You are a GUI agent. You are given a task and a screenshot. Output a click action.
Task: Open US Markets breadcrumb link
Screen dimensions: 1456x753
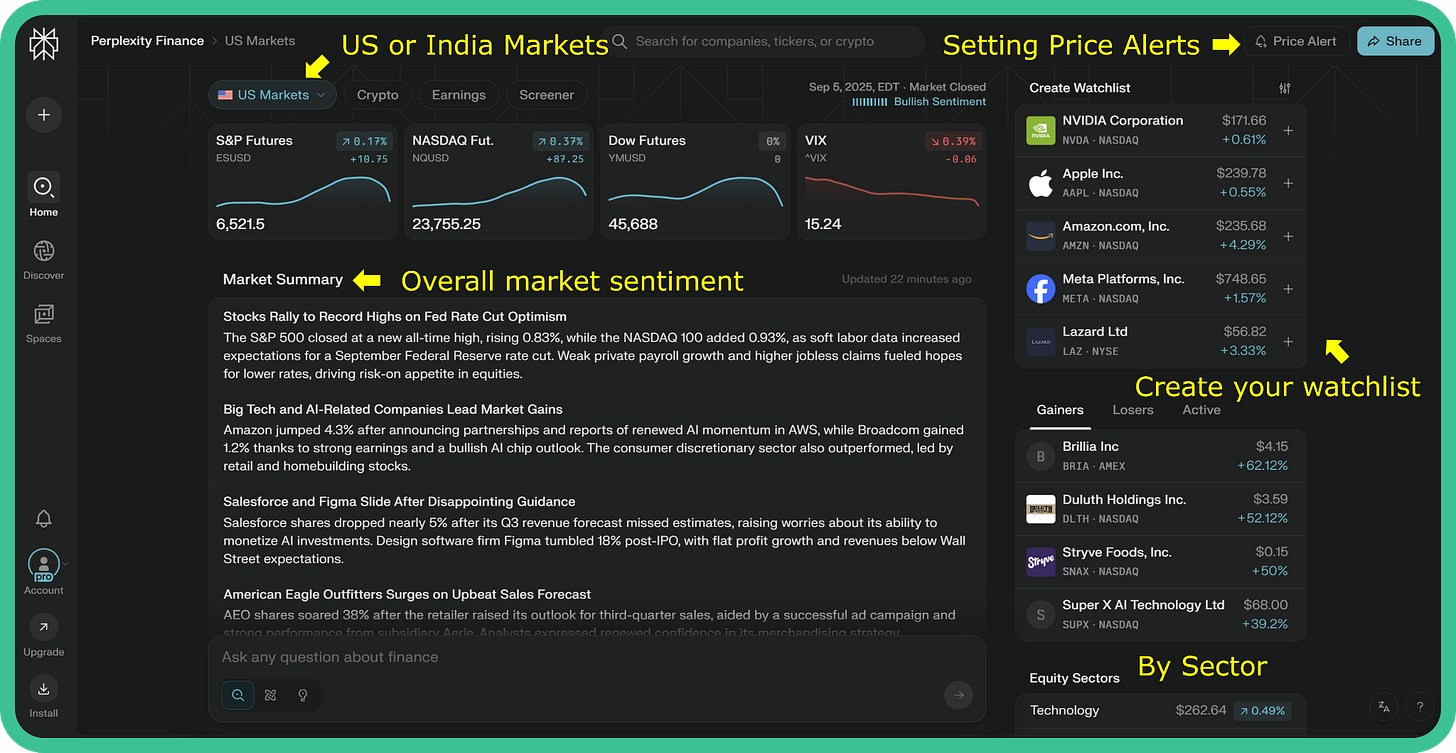[x=260, y=41]
